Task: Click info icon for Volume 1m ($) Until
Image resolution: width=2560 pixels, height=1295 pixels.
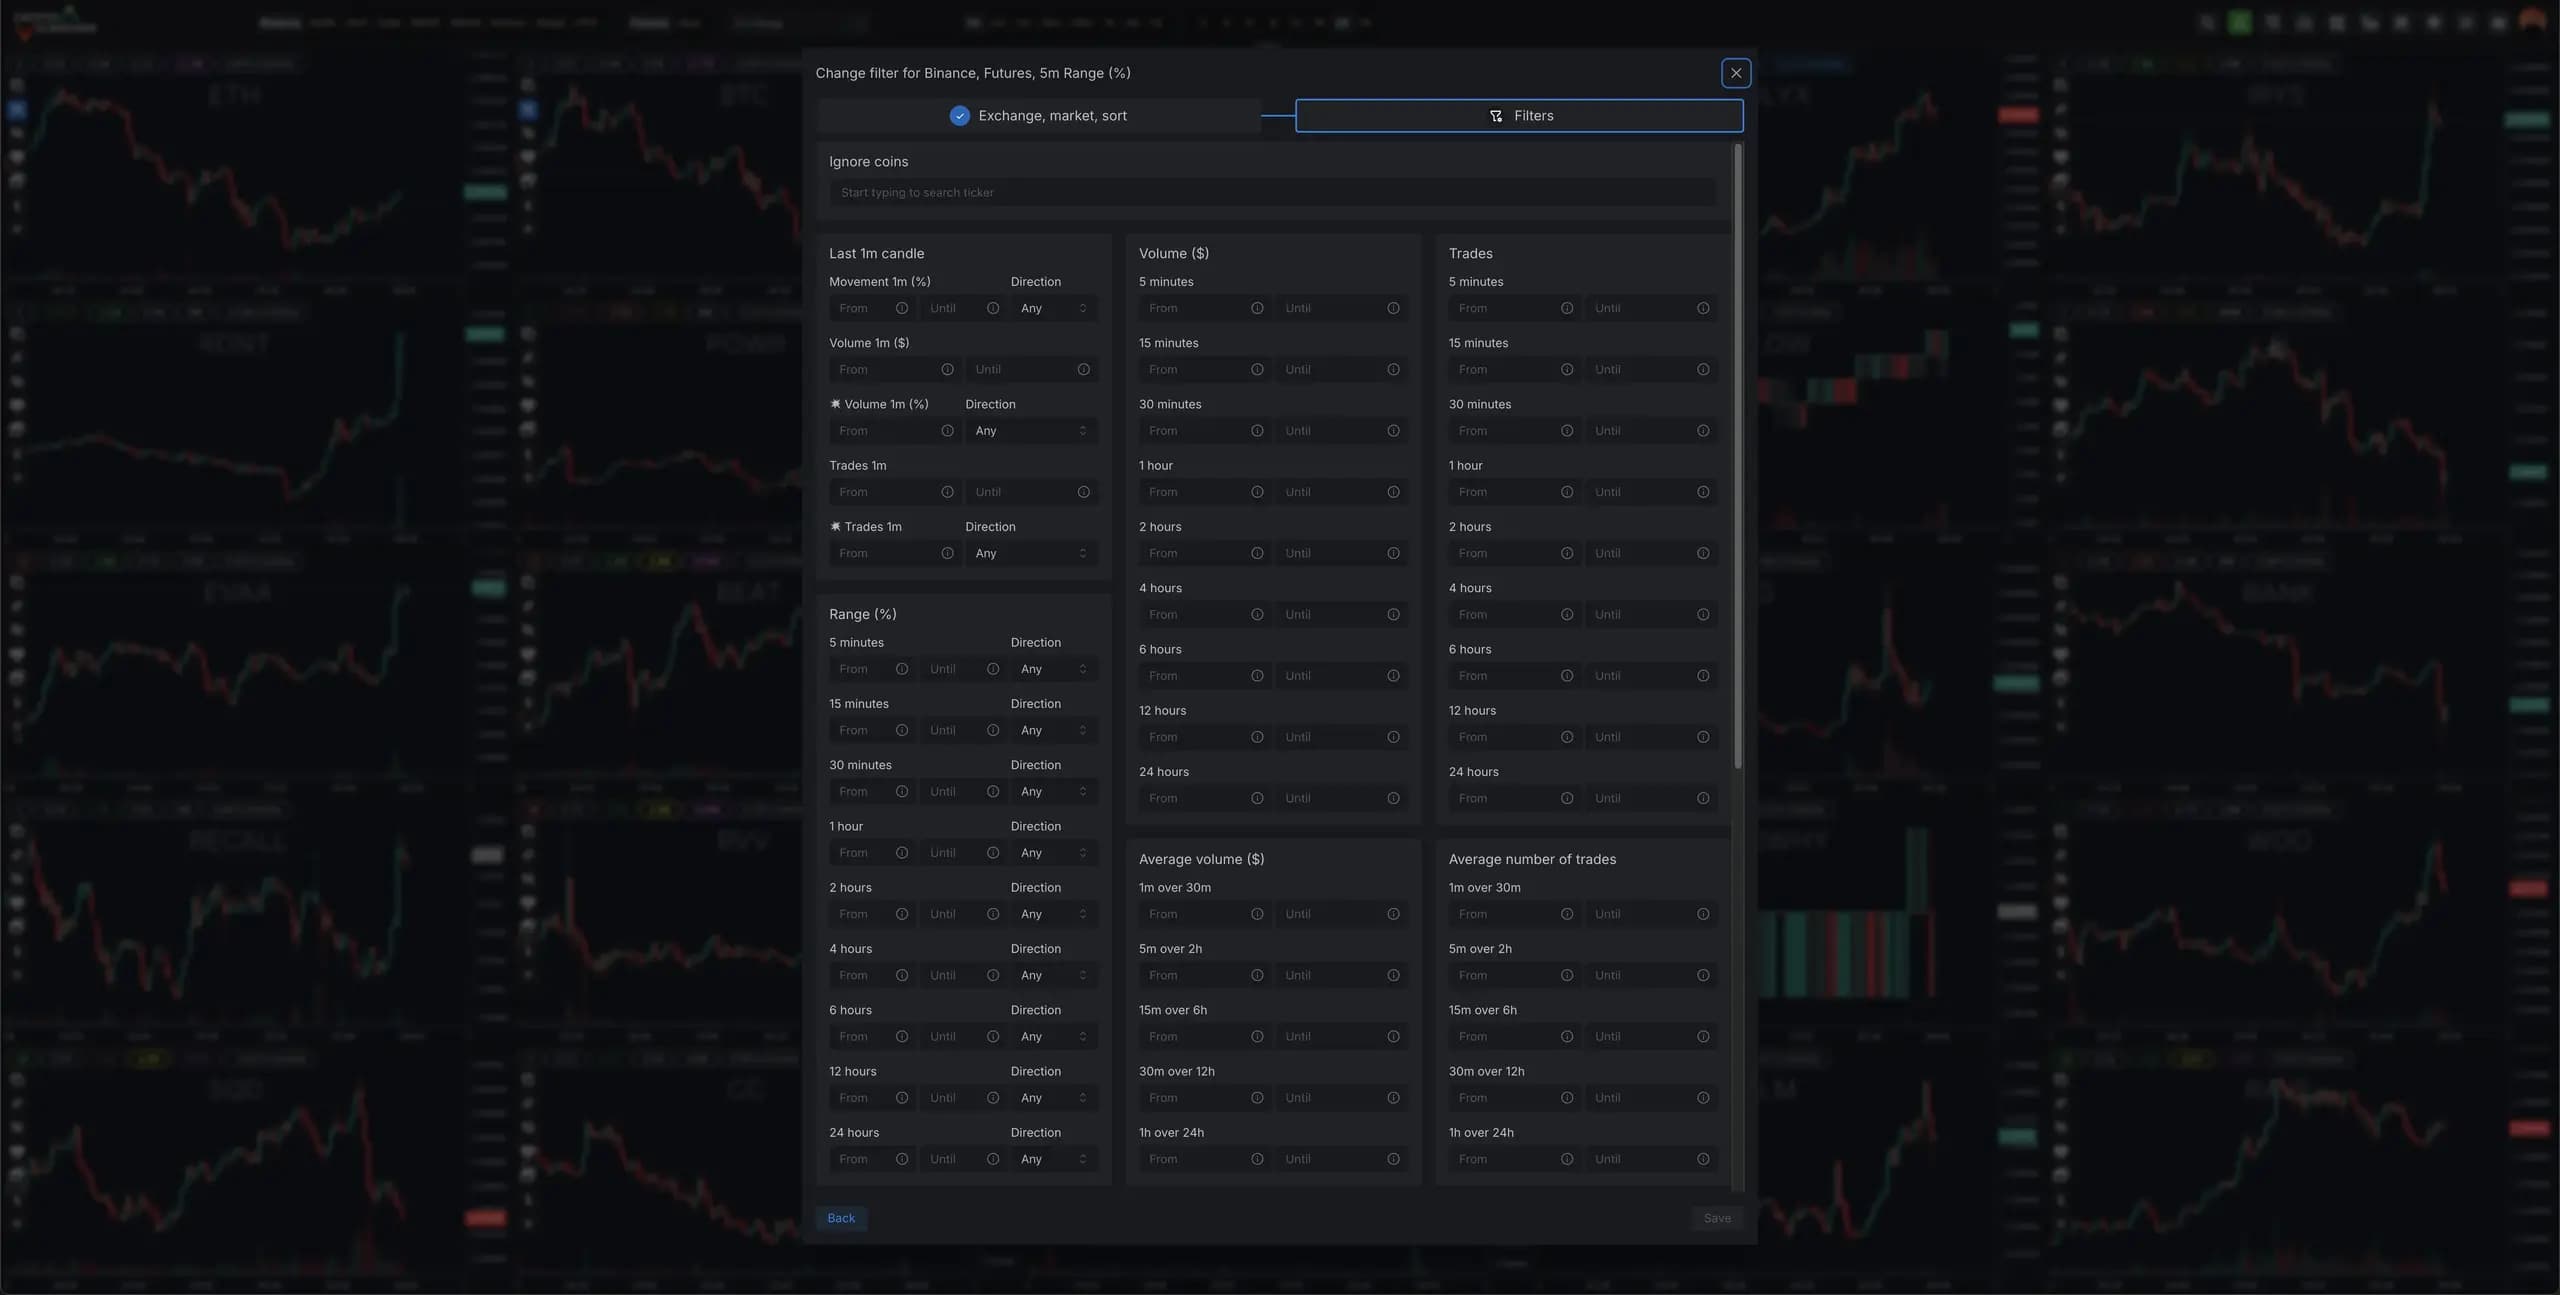Action: [1083, 370]
